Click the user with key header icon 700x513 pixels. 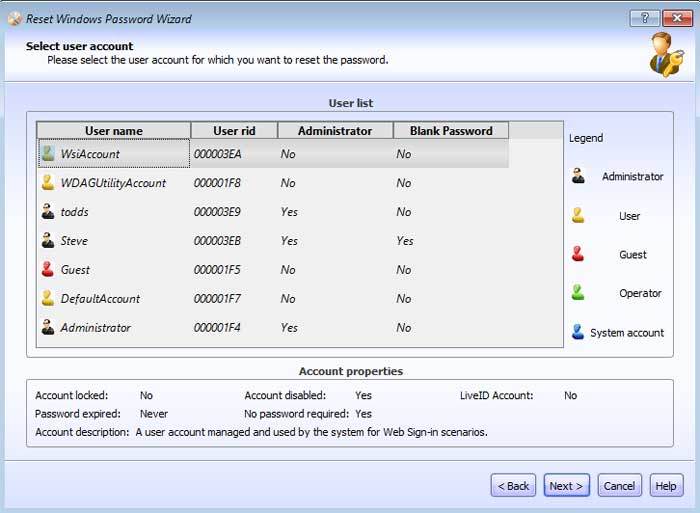coord(666,54)
